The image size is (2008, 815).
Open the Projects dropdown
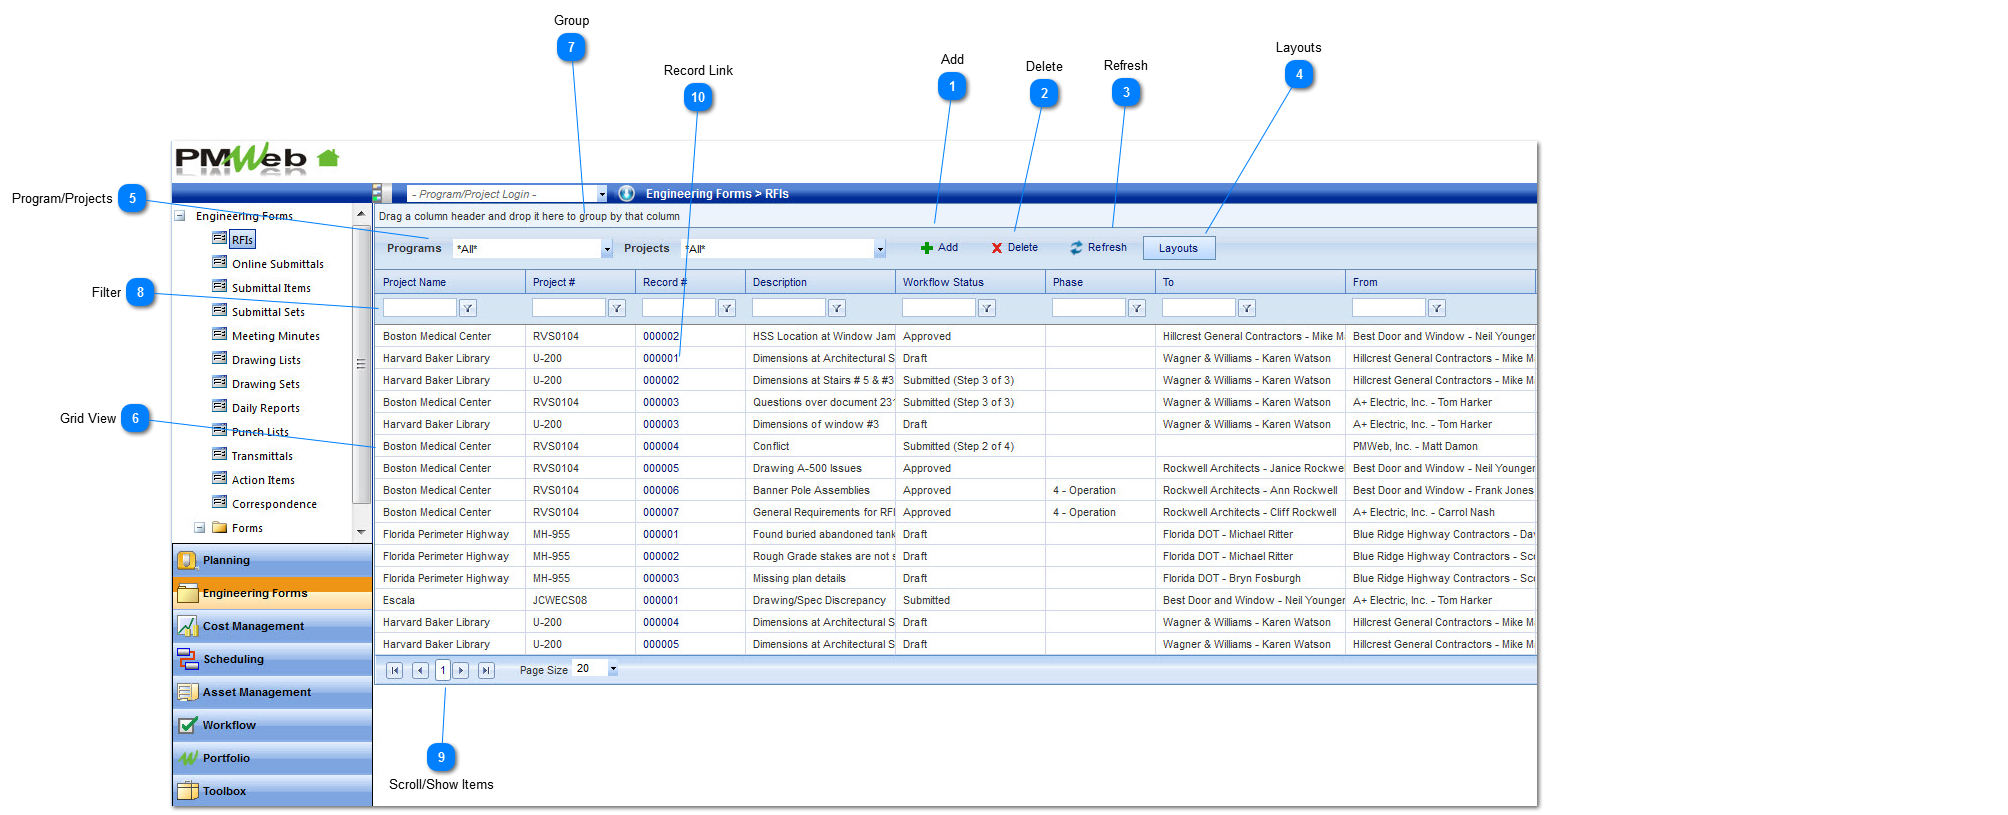(x=880, y=249)
